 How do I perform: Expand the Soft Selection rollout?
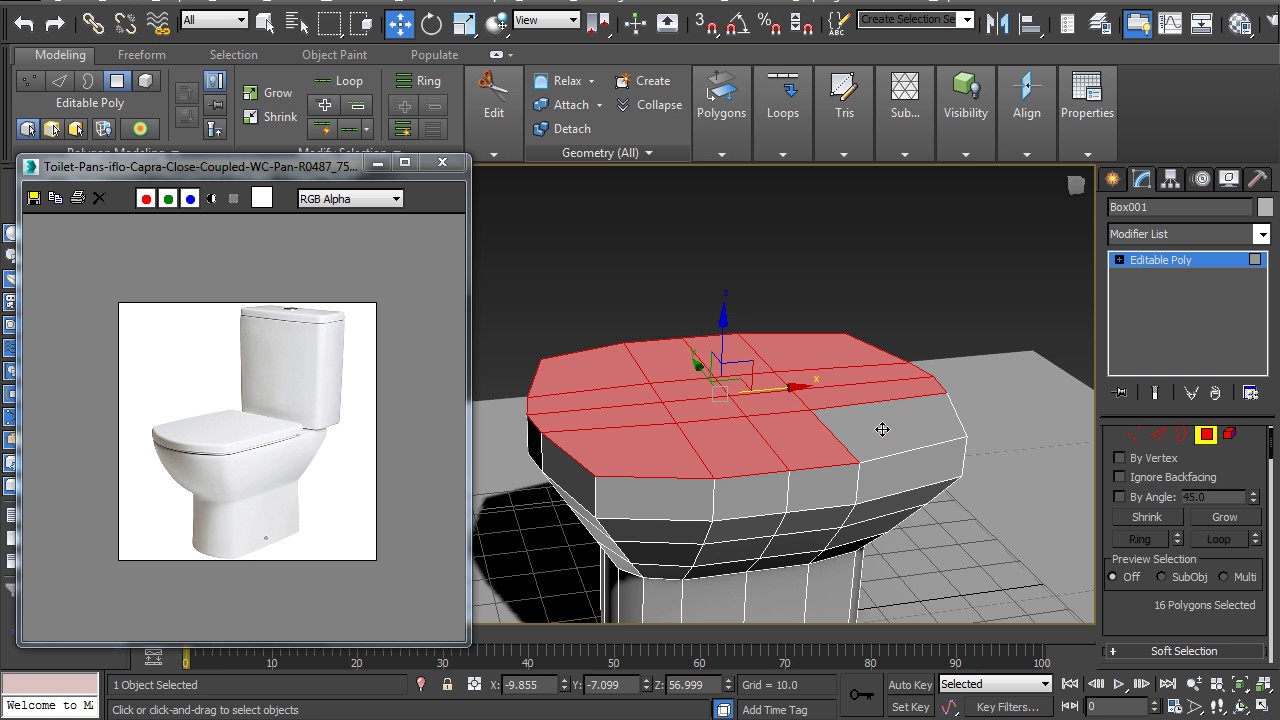pyautogui.click(x=1184, y=651)
